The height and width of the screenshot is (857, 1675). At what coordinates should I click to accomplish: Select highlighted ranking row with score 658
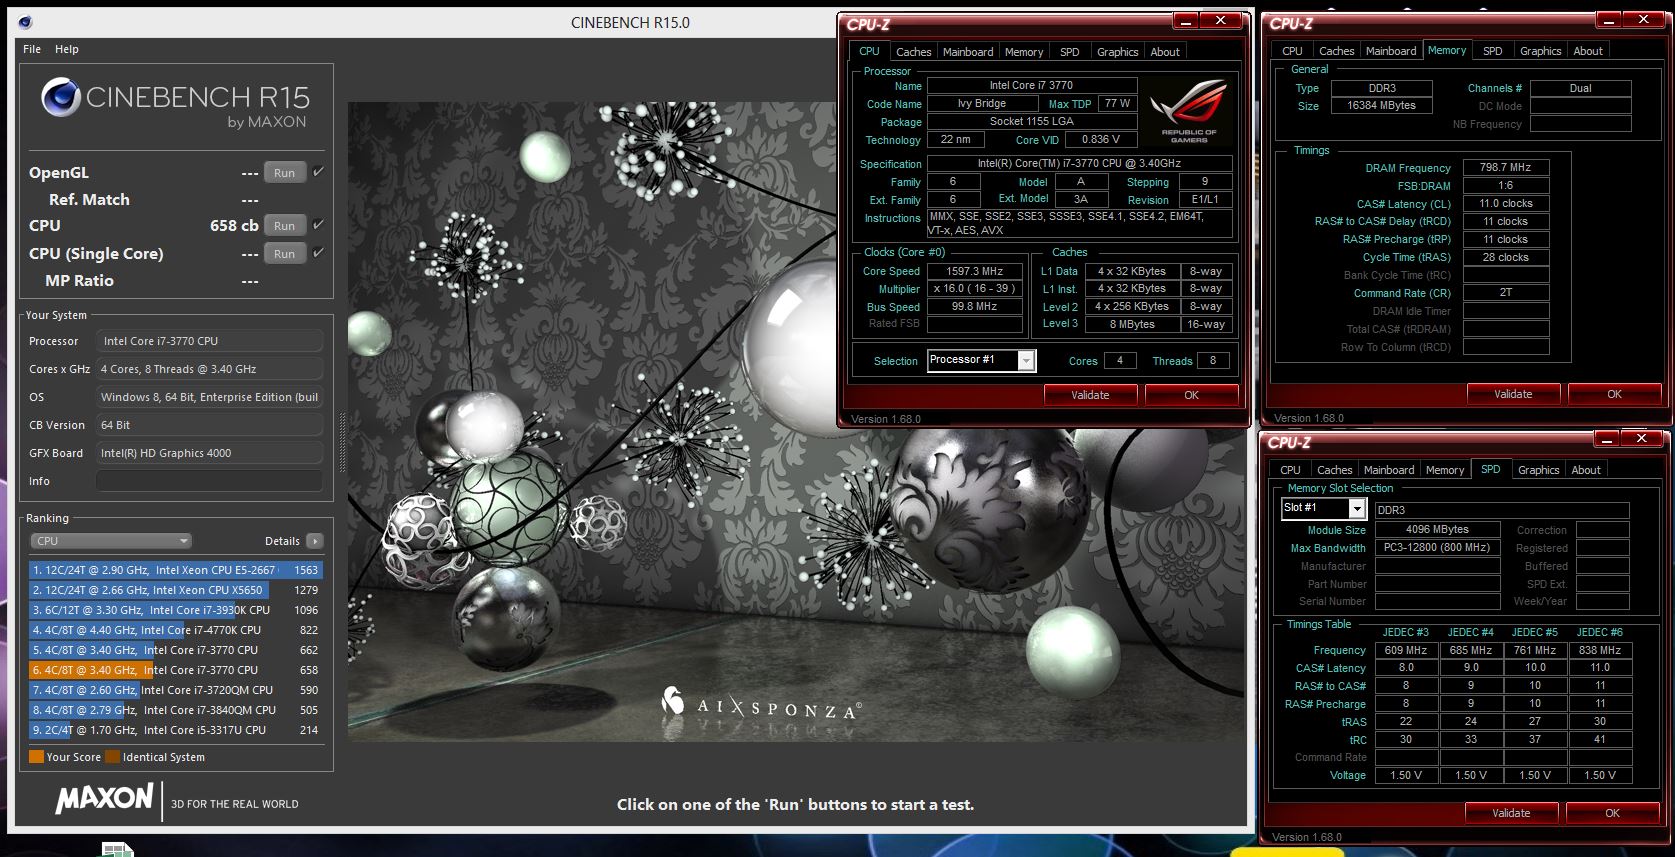tap(176, 670)
